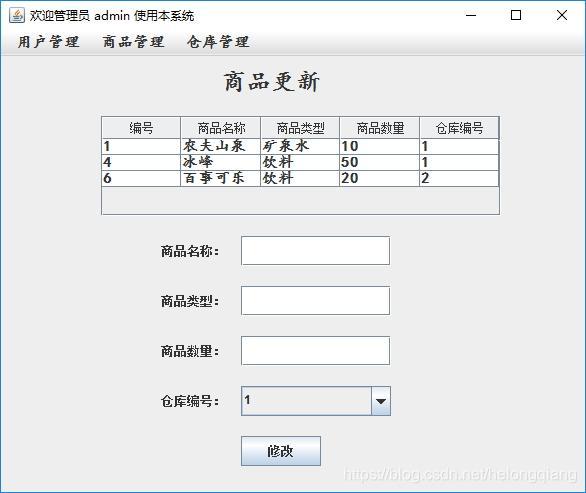Click the Java application icon in title bar
The image size is (586, 493).
tap(16, 15)
